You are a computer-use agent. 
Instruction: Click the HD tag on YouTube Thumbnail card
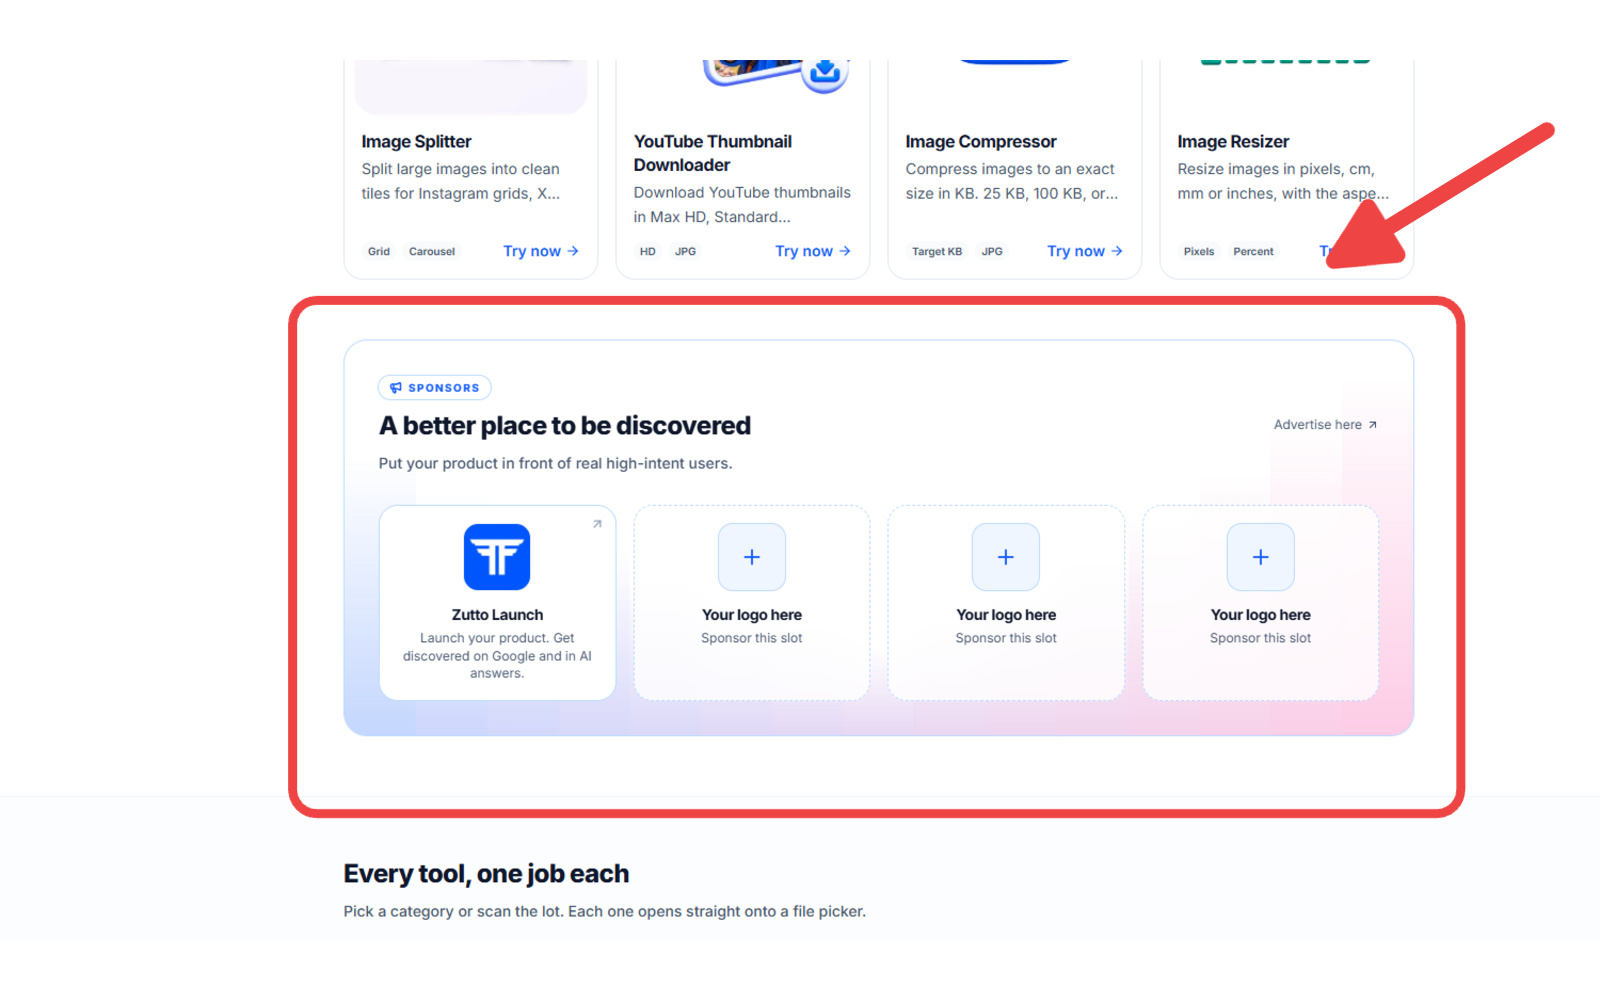click(648, 252)
